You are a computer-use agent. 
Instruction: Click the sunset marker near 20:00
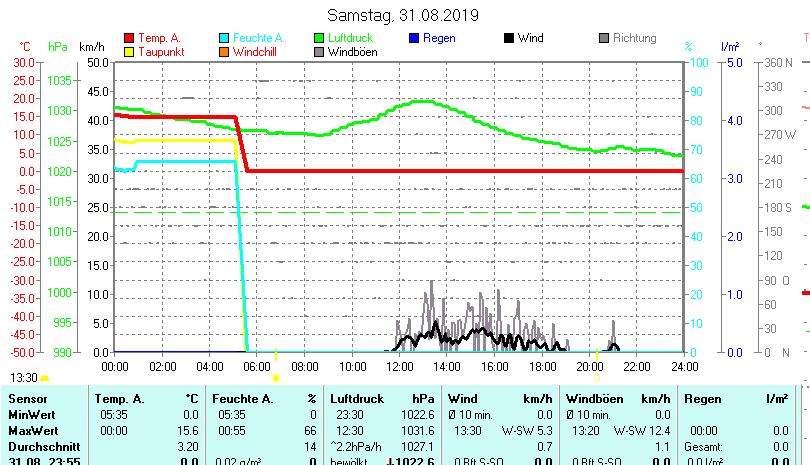pos(596,378)
